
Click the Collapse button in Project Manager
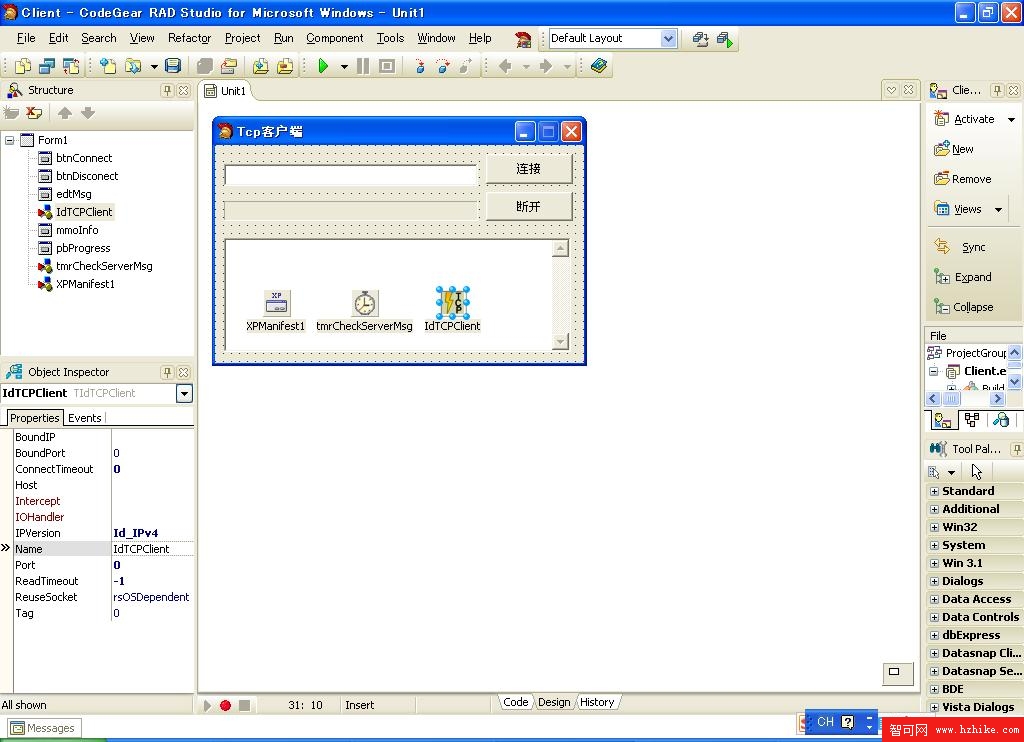tap(964, 307)
